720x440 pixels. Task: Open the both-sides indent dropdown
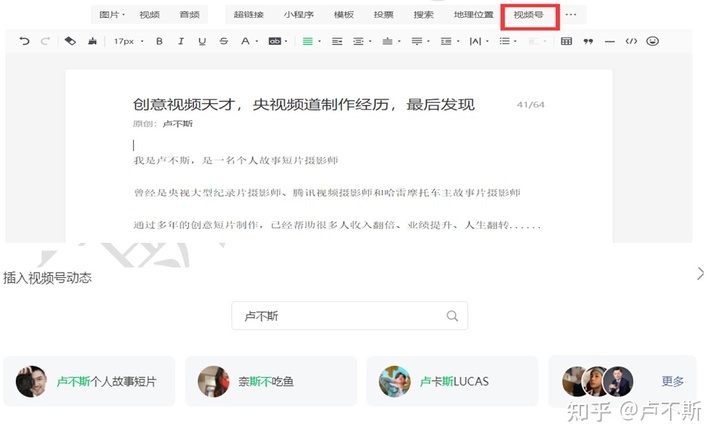(x=361, y=41)
